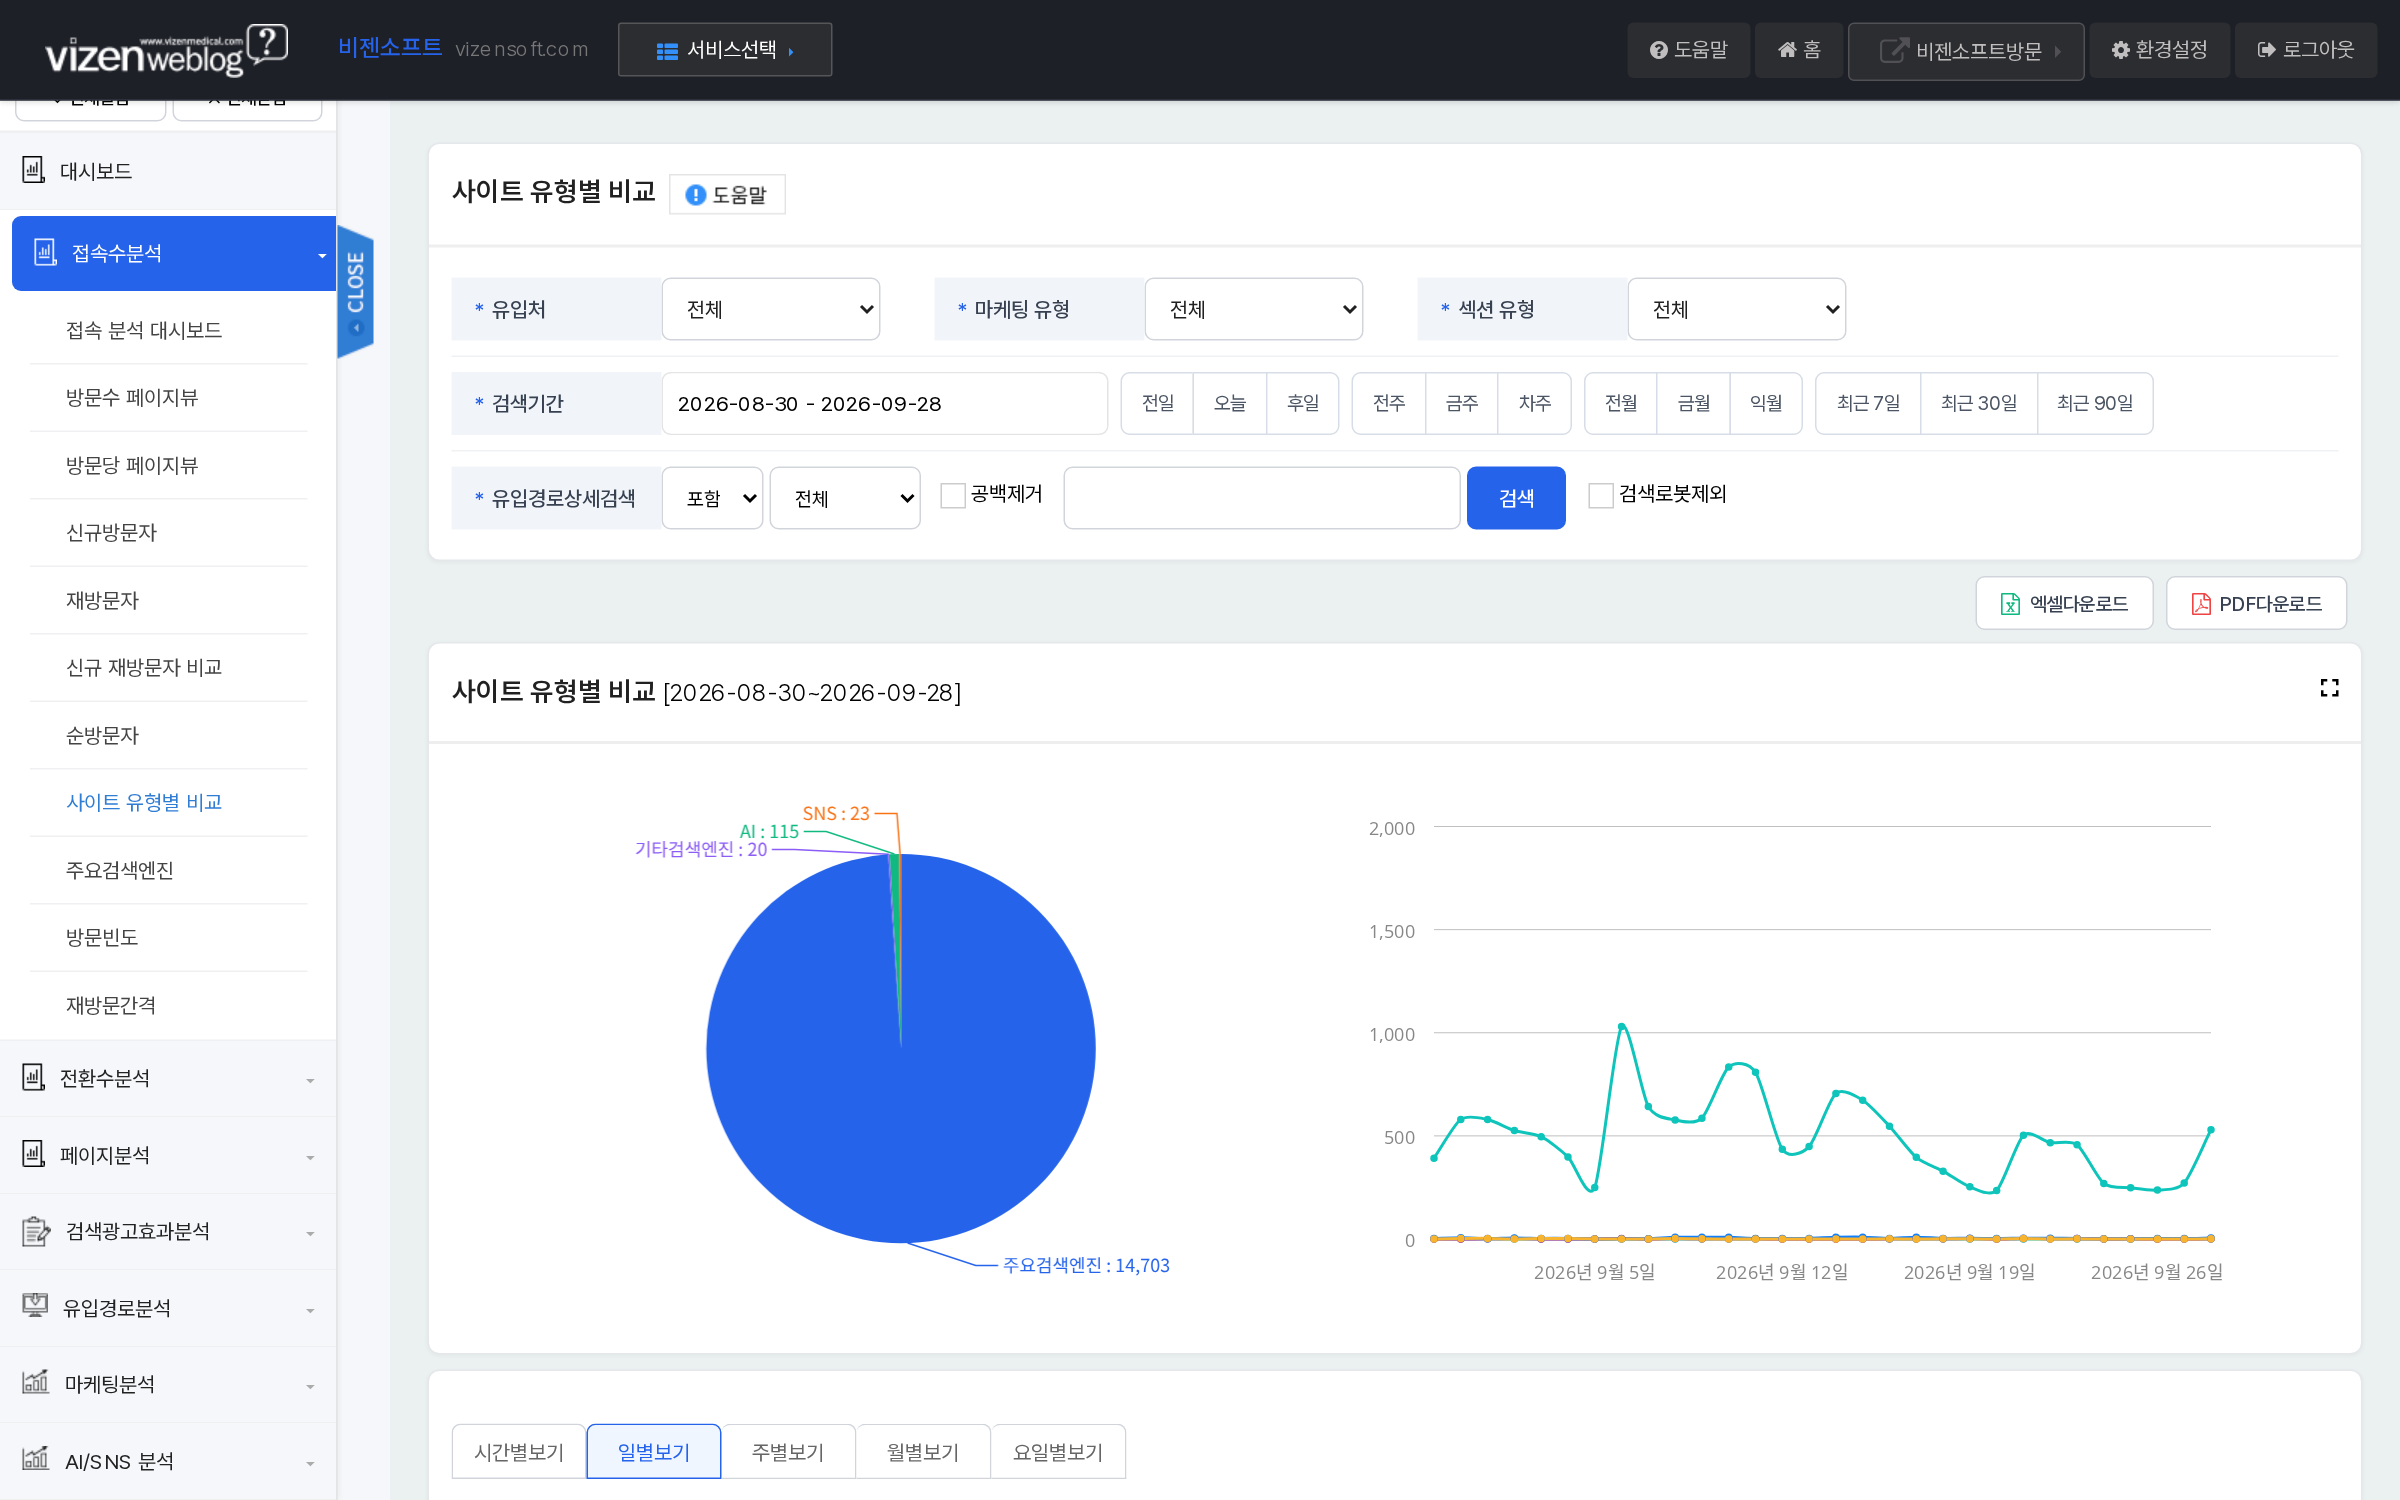The image size is (2400, 1500).
Task: Expand 마케팅분석 sidebar section
Action: (x=168, y=1384)
